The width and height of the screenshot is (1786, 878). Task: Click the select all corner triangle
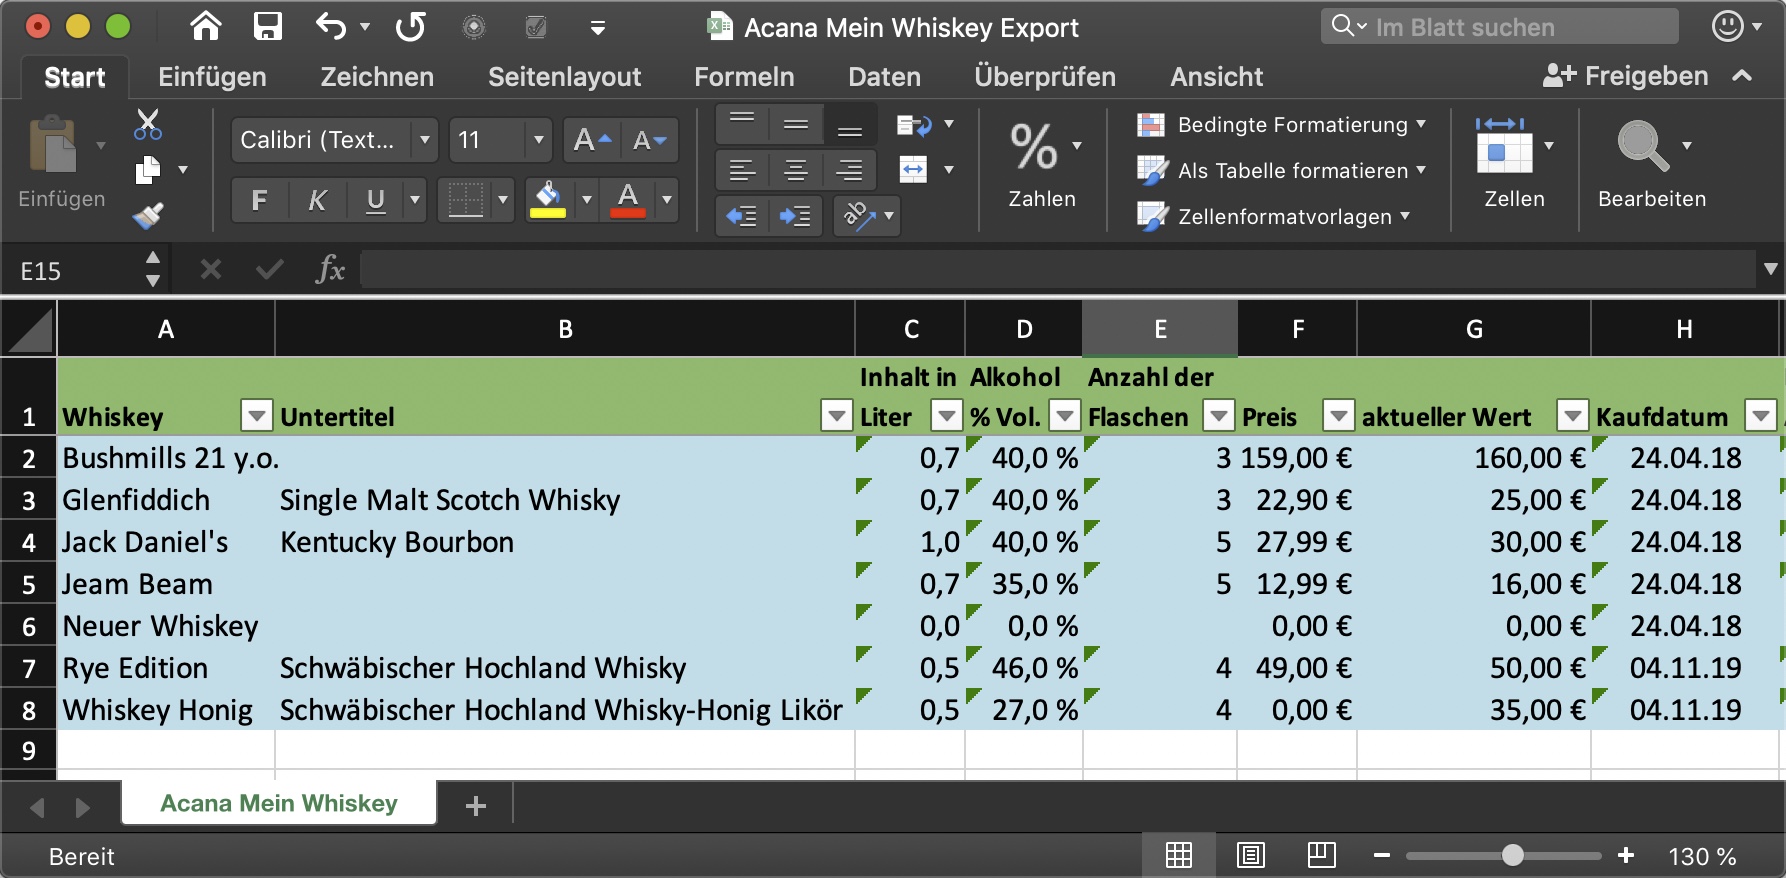coord(28,330)
